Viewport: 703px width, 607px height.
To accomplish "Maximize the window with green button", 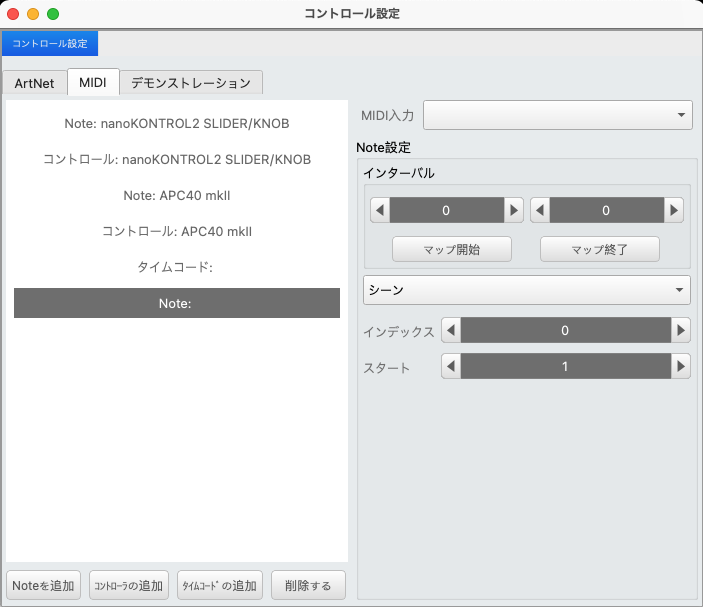I will [53, 14].
